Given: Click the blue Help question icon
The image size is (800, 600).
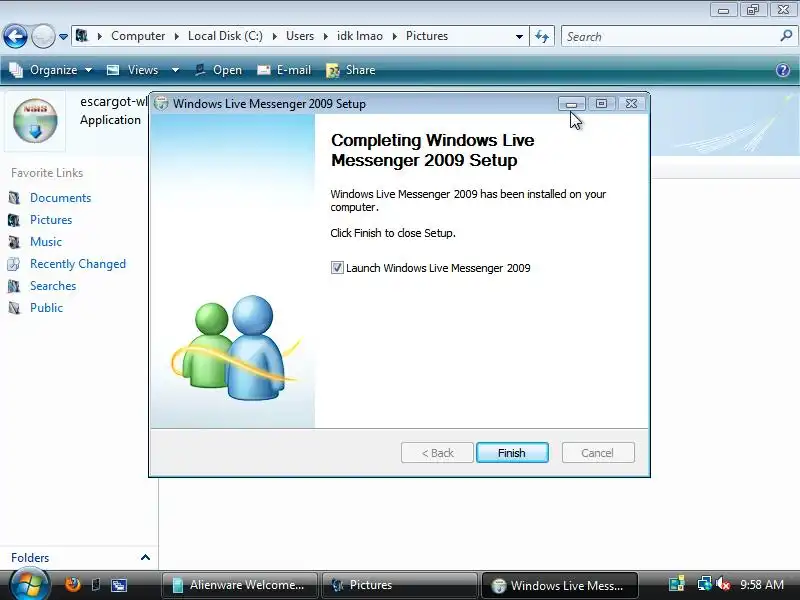Looking at the screenshot, I should pyautogui.click(x=783, y=70).
